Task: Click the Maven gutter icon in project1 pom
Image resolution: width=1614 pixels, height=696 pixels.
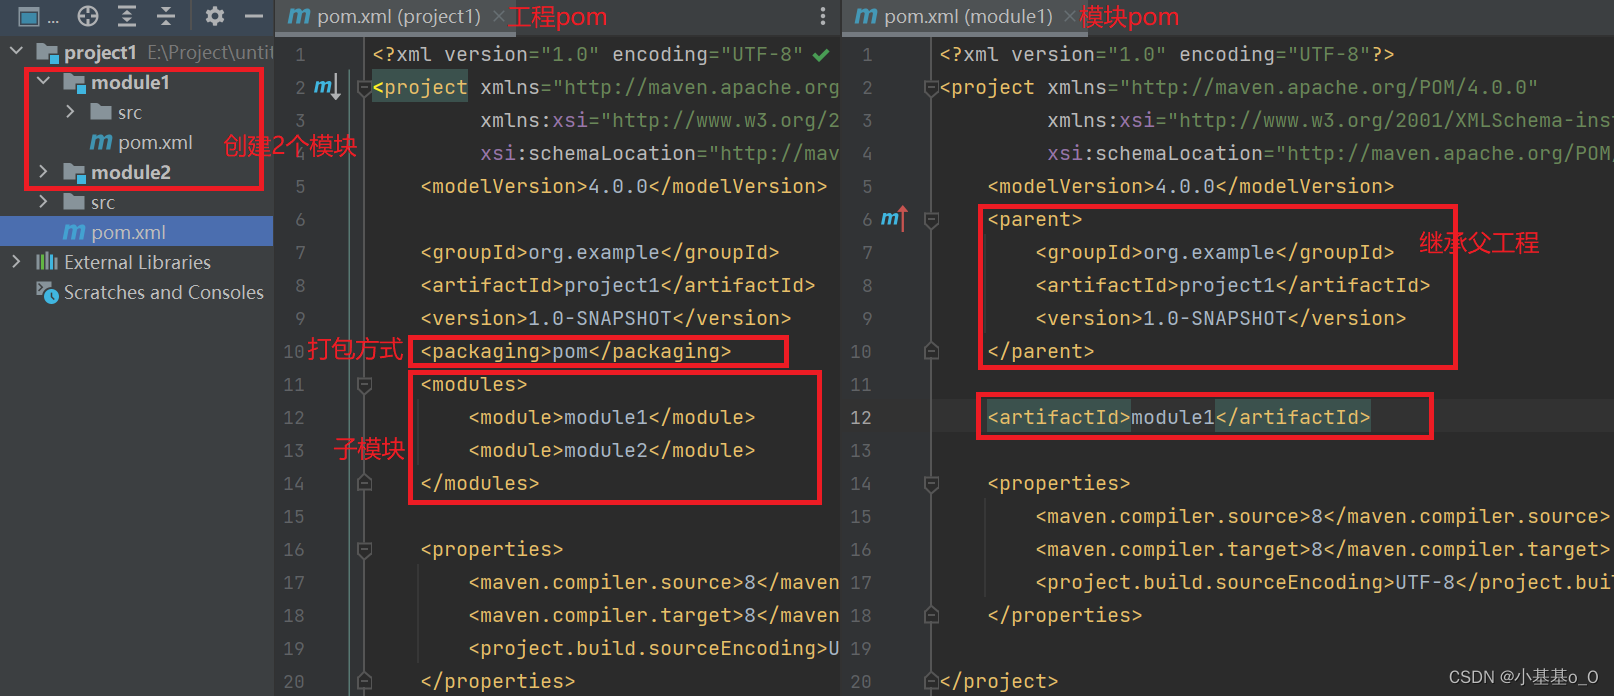Action: click(x=327, y=87)
